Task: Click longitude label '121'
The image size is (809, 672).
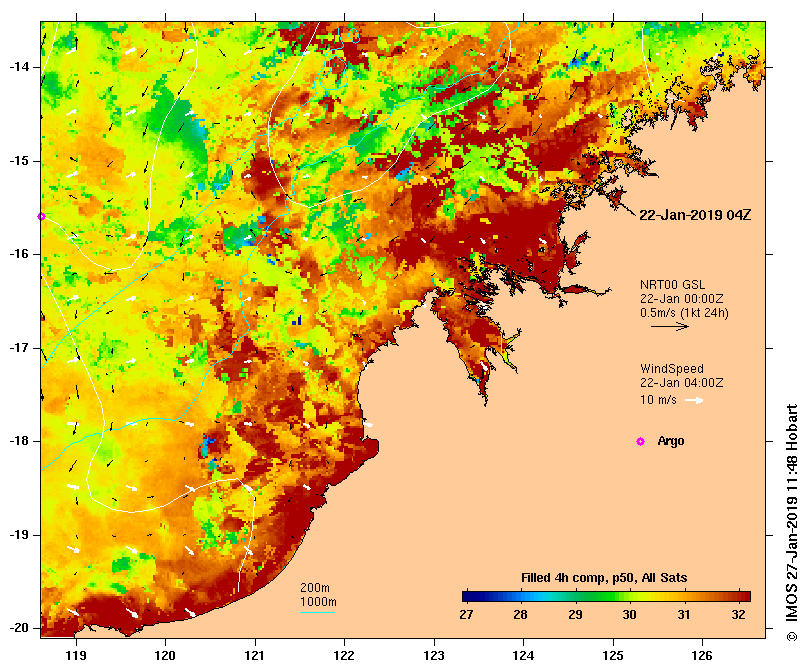Action: point(255,655)
